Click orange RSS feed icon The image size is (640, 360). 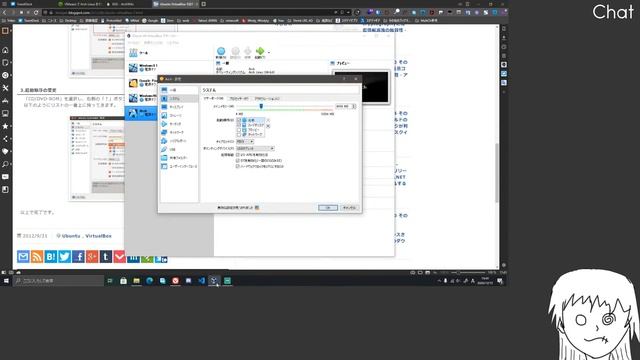click(37, 257)
